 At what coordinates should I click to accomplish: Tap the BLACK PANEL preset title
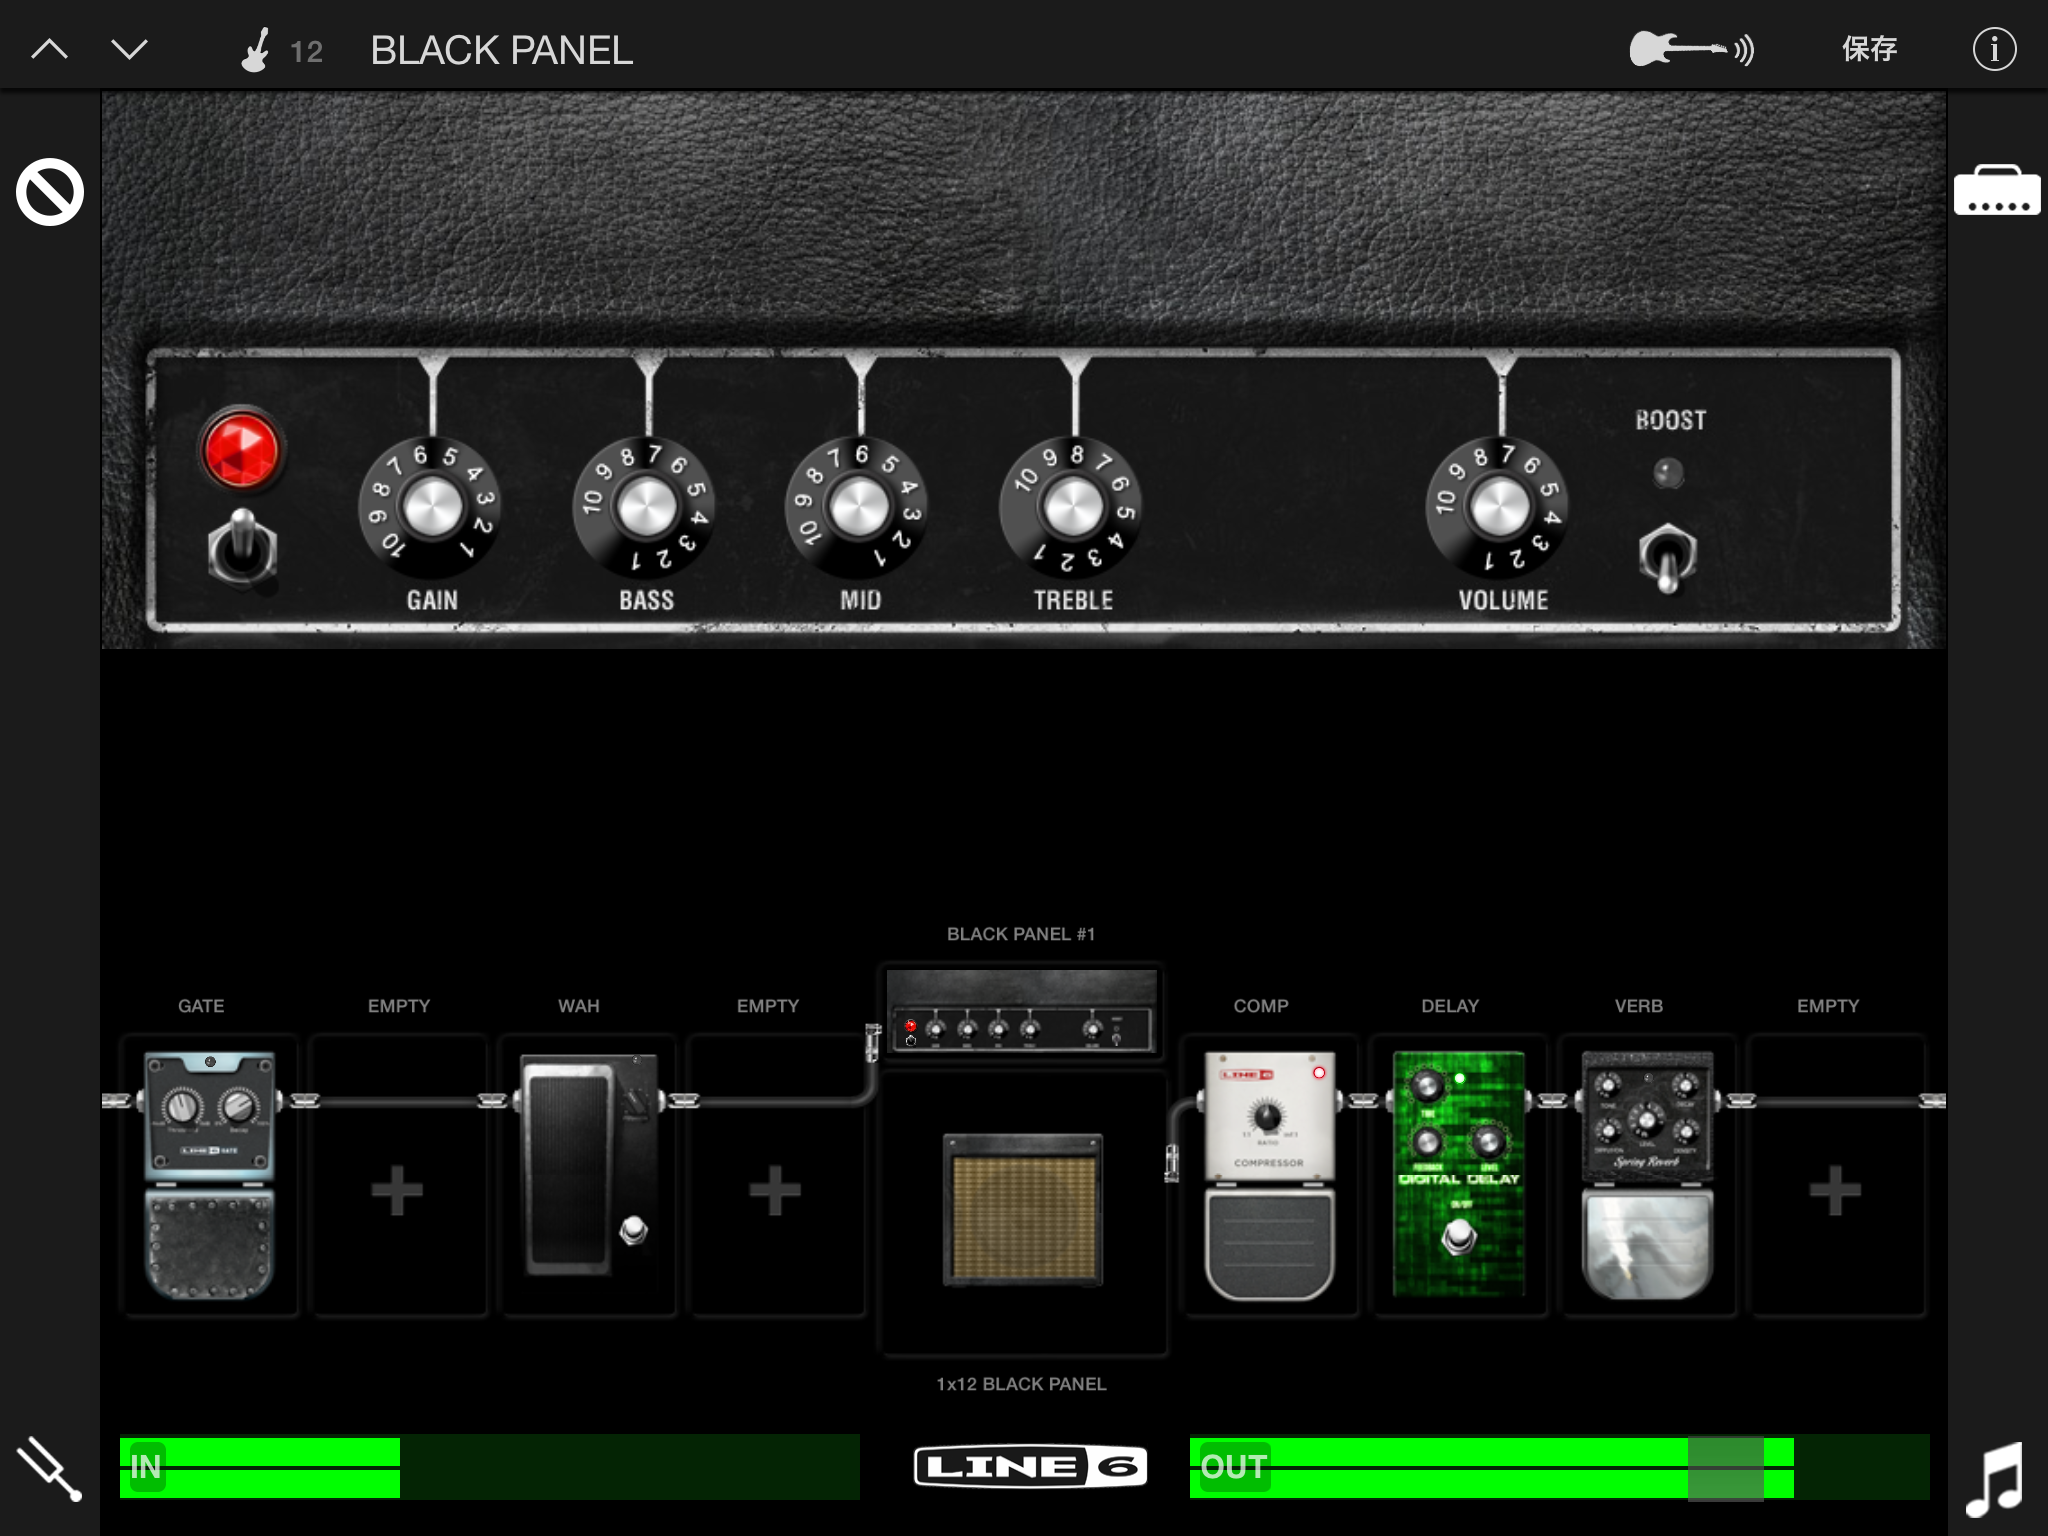[x=501, y=50]
